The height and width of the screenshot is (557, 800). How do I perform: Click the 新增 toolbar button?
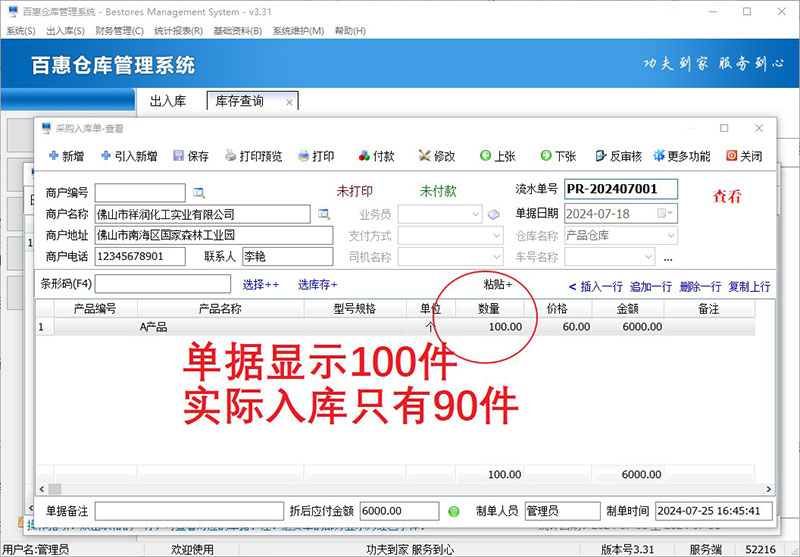click(x=66, y=156)
